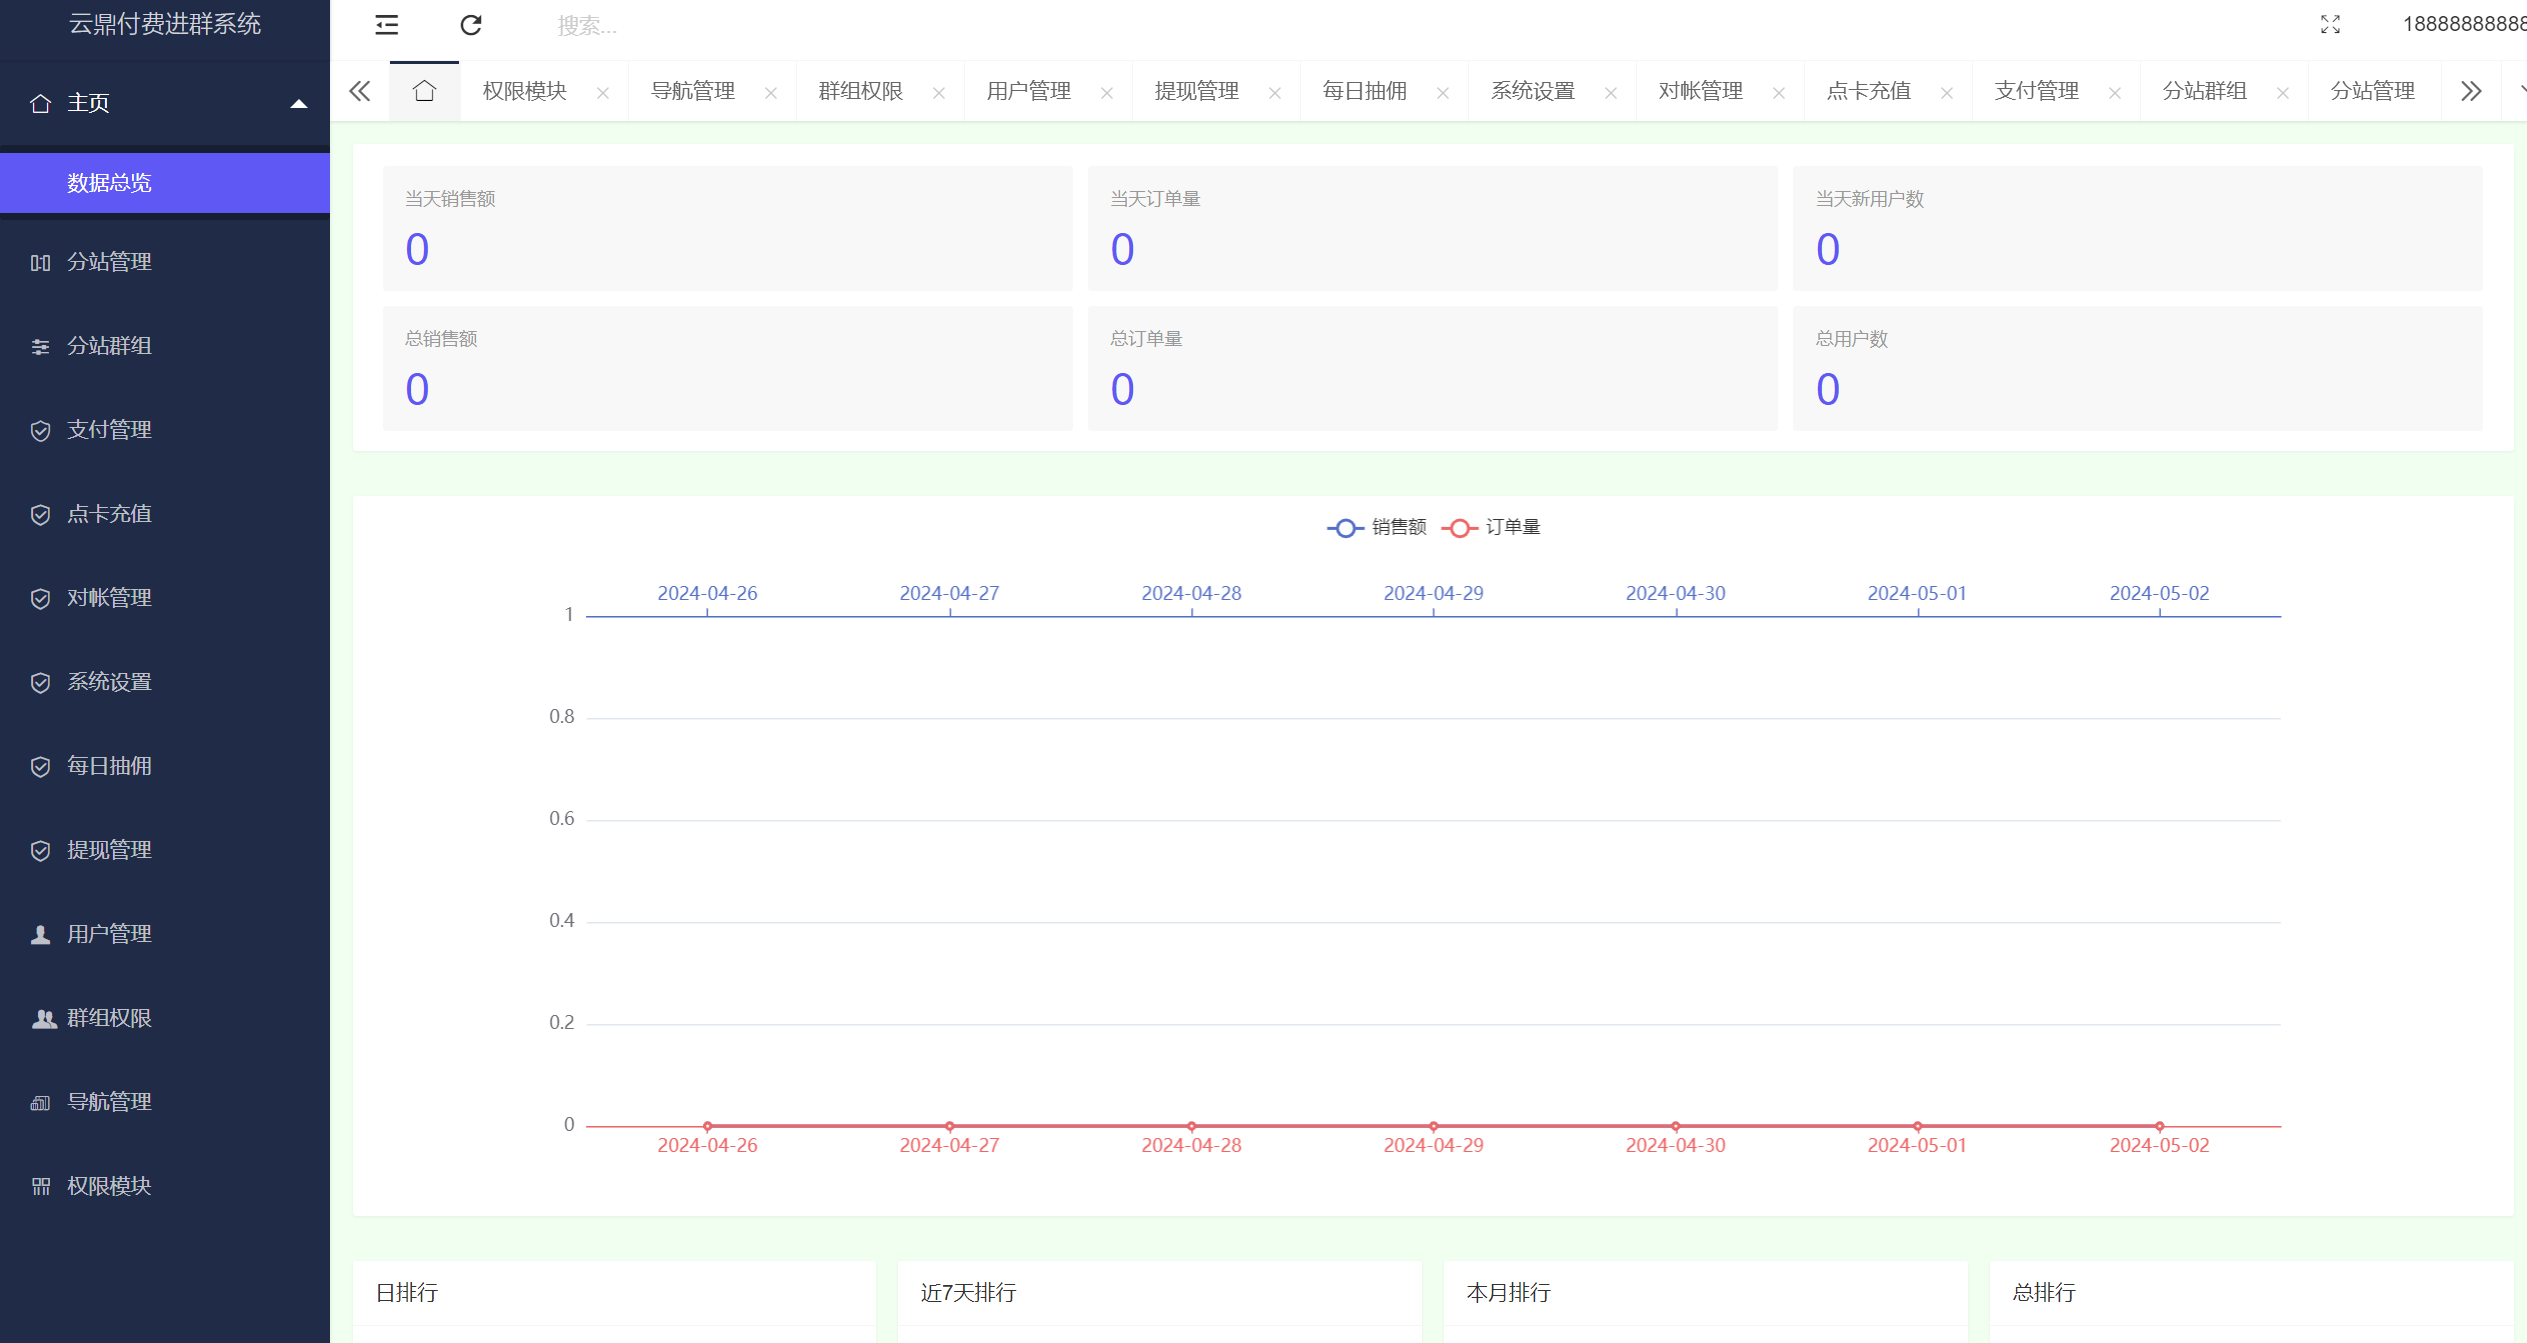Click 权限模块 grid icon in sidebar
The width and height of the screenshot is (2527, 1343).
[40, 1186]
